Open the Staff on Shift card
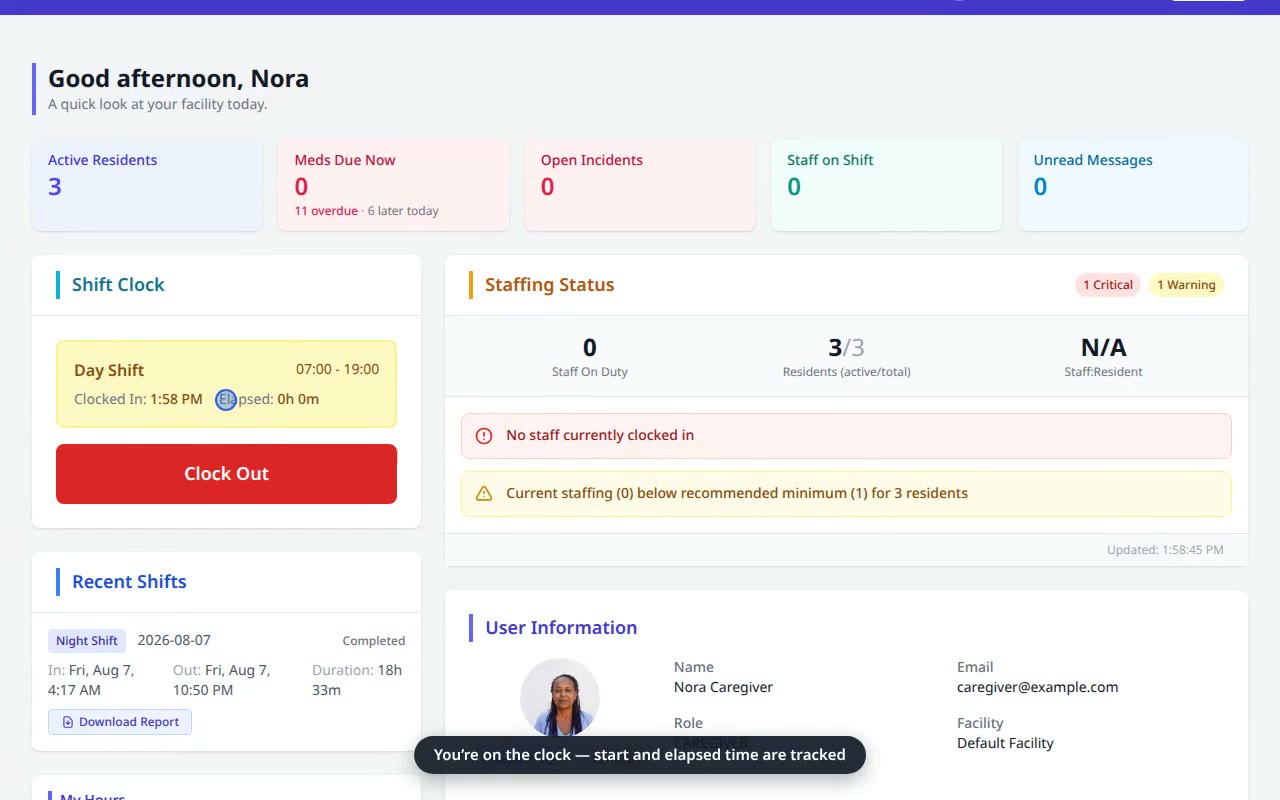The height and width of the screenshot is (800, 1280). 886,185
